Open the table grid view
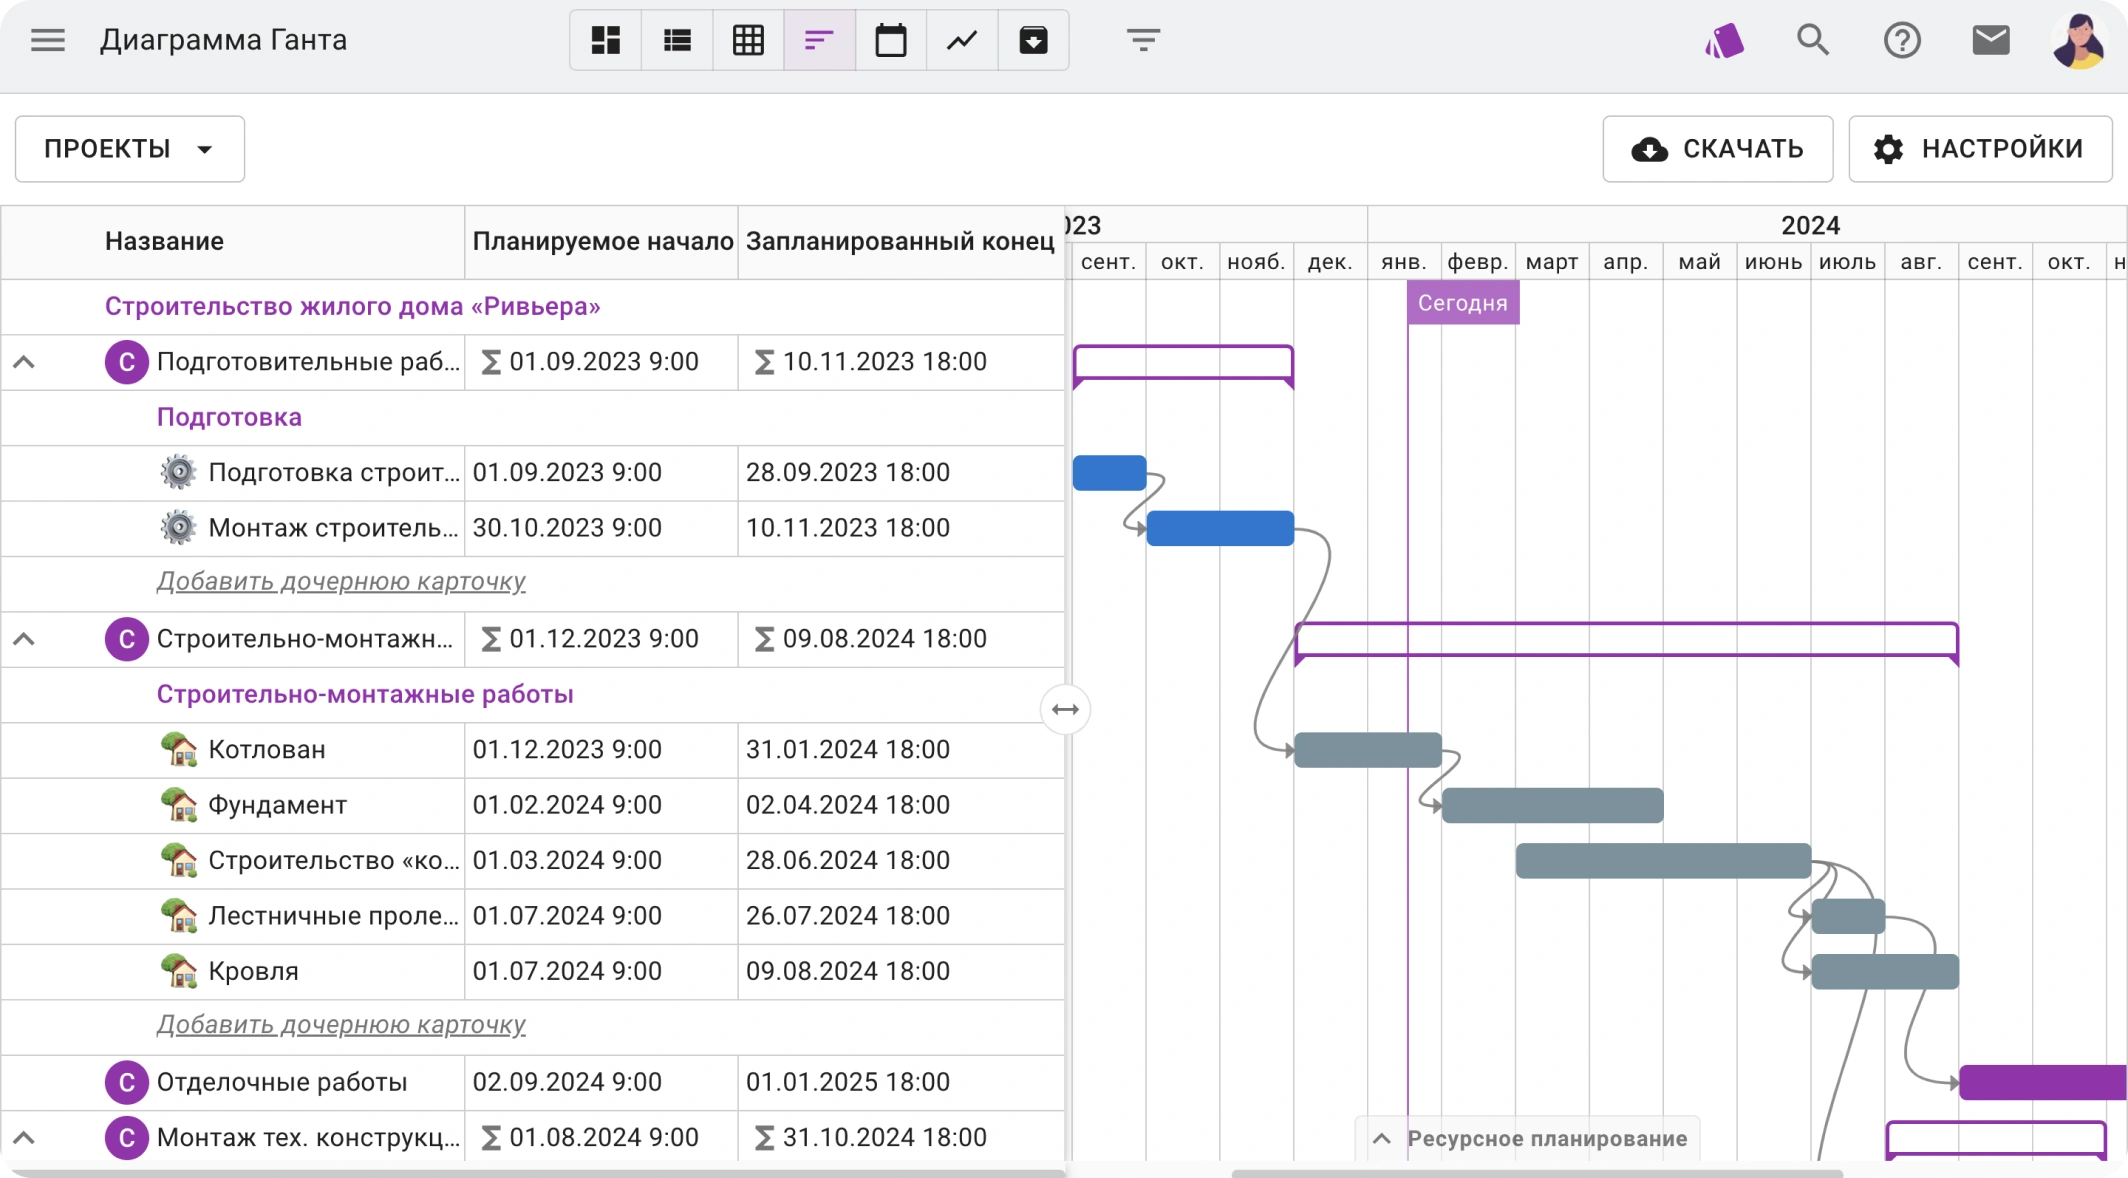Screen dimensions: 2128x1178 click(x=748, y=40)
